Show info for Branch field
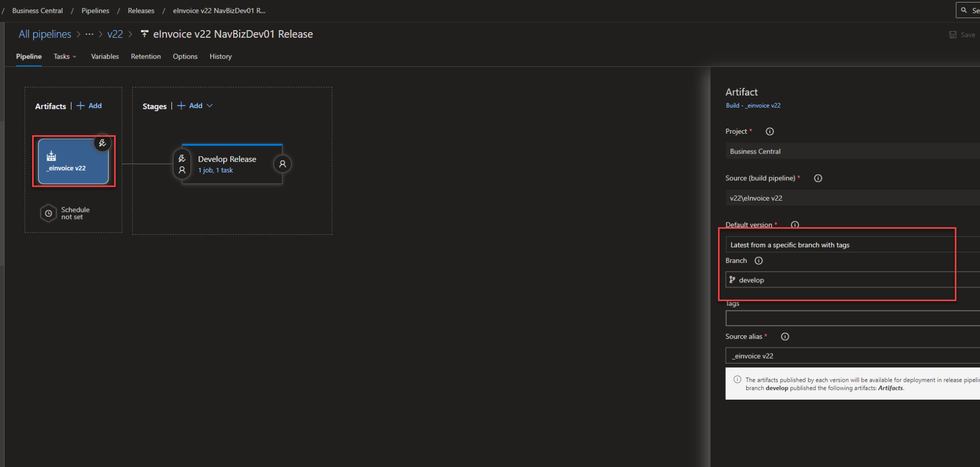The image size is (980, 467). pyautogui.click(x=759, y=261)
